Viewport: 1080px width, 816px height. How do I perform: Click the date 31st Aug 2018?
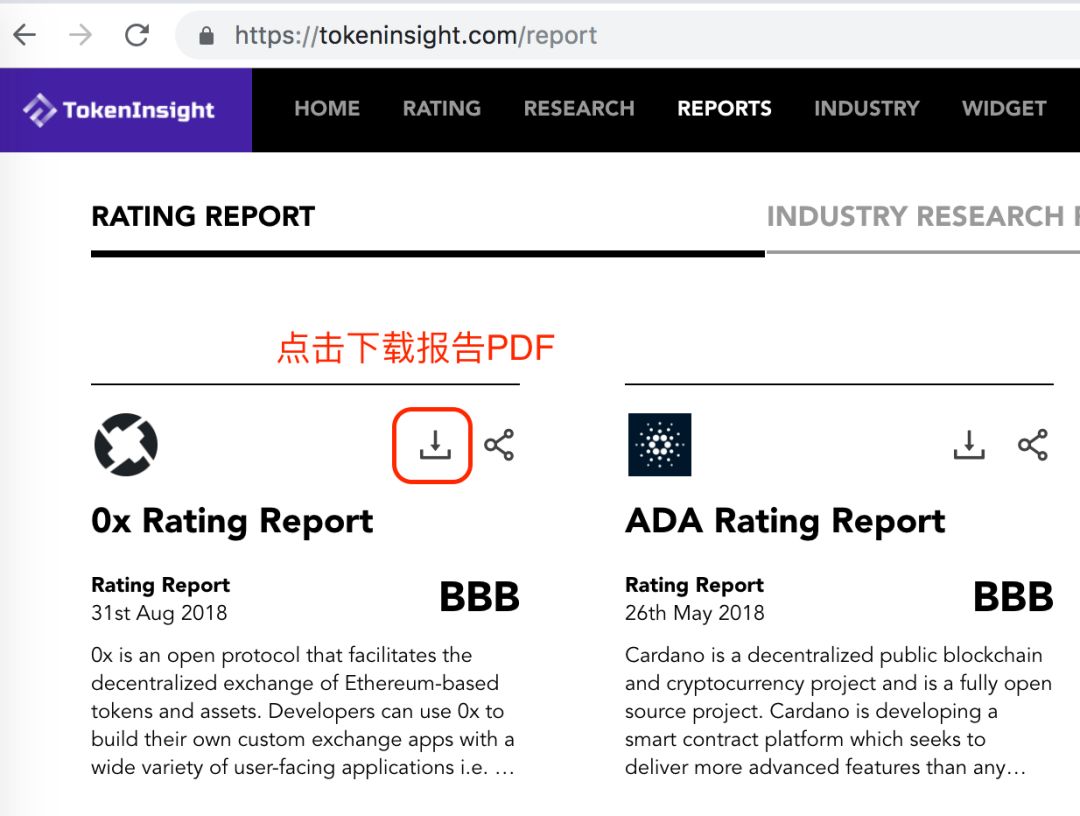[x=159, y=613]
